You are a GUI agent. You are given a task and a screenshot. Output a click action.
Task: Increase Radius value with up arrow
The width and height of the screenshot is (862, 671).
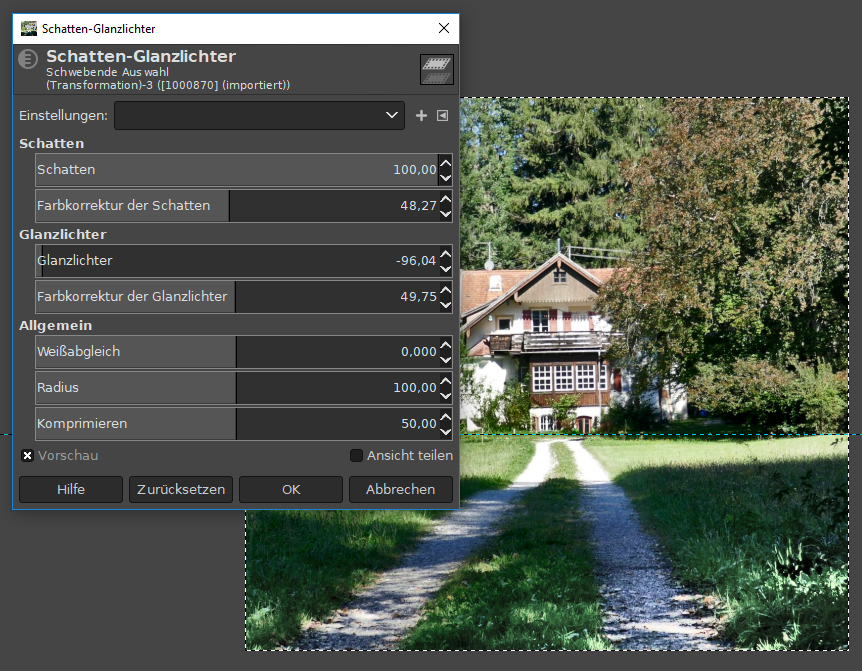coord(446,380)
